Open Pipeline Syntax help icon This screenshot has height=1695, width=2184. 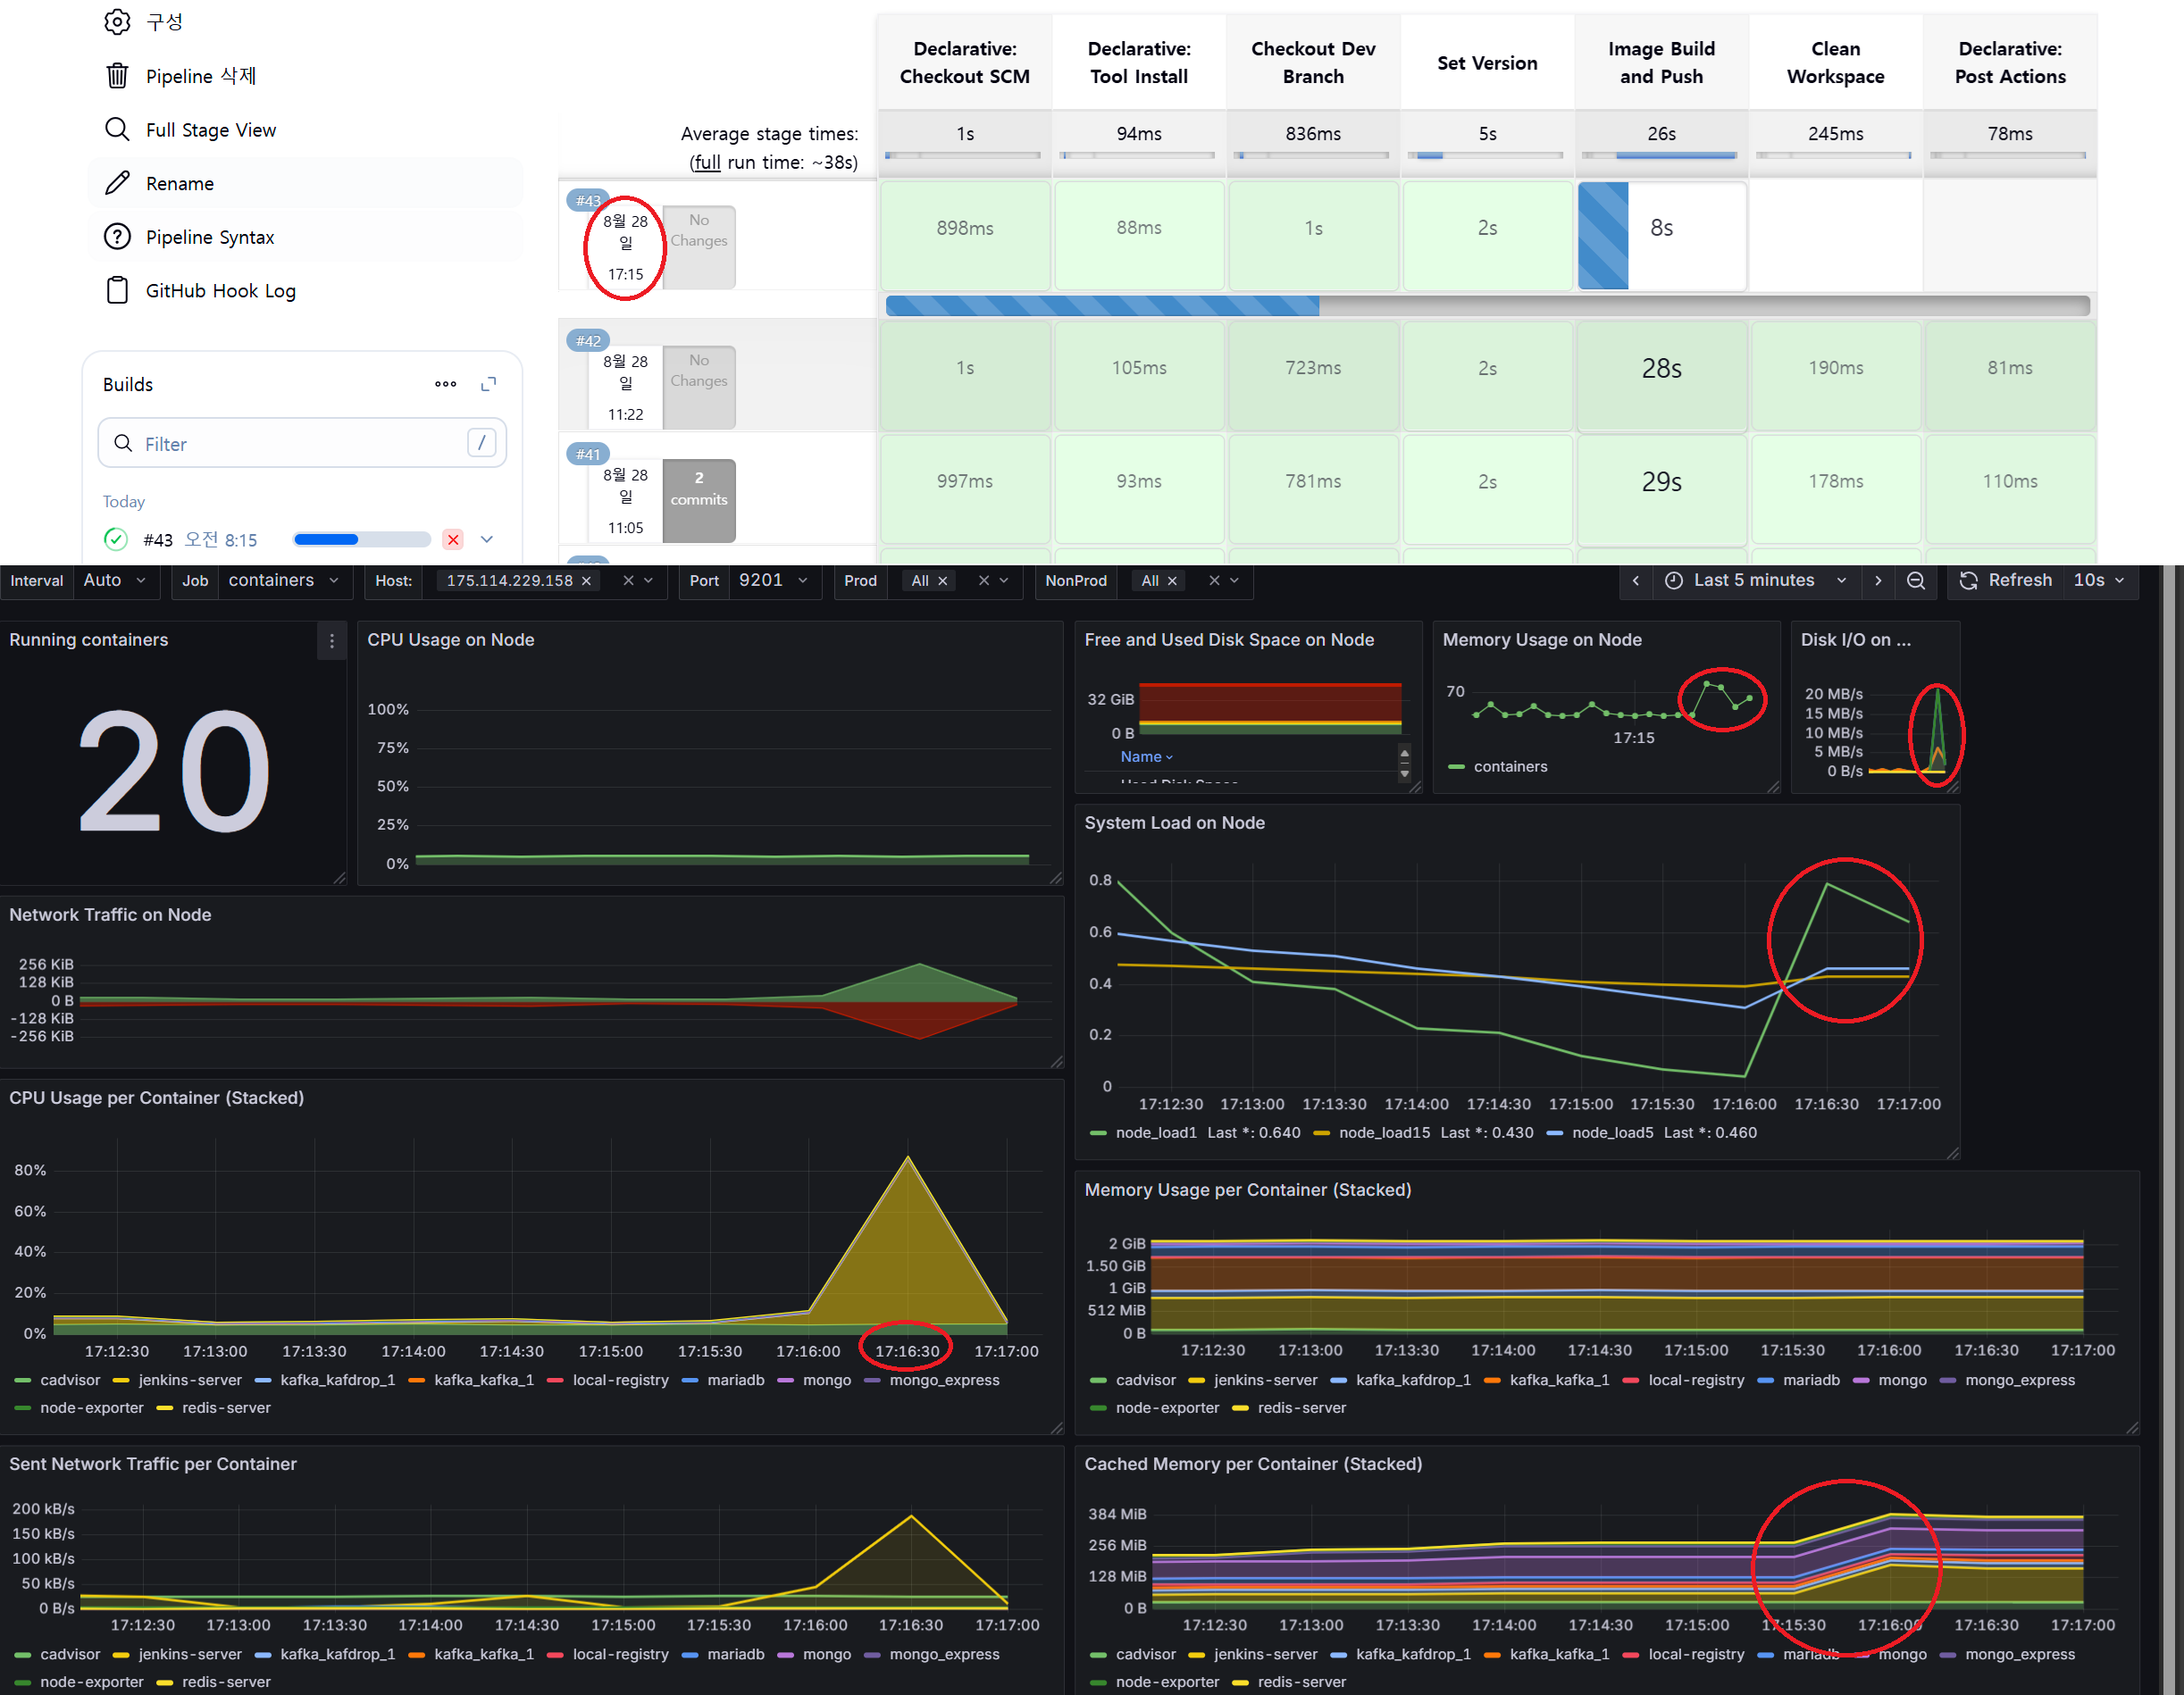117,237
